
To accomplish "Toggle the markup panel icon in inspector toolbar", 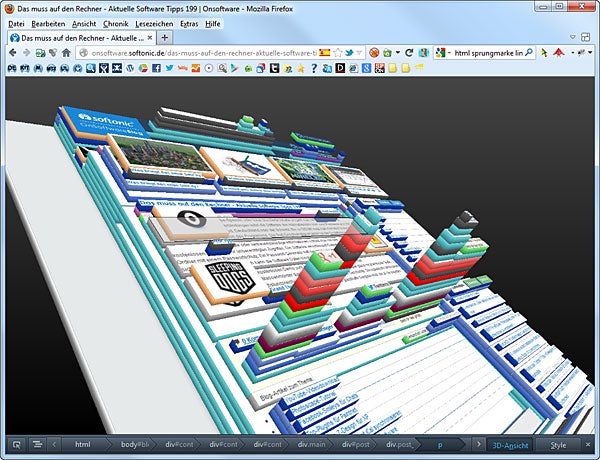I will [37, 444].
